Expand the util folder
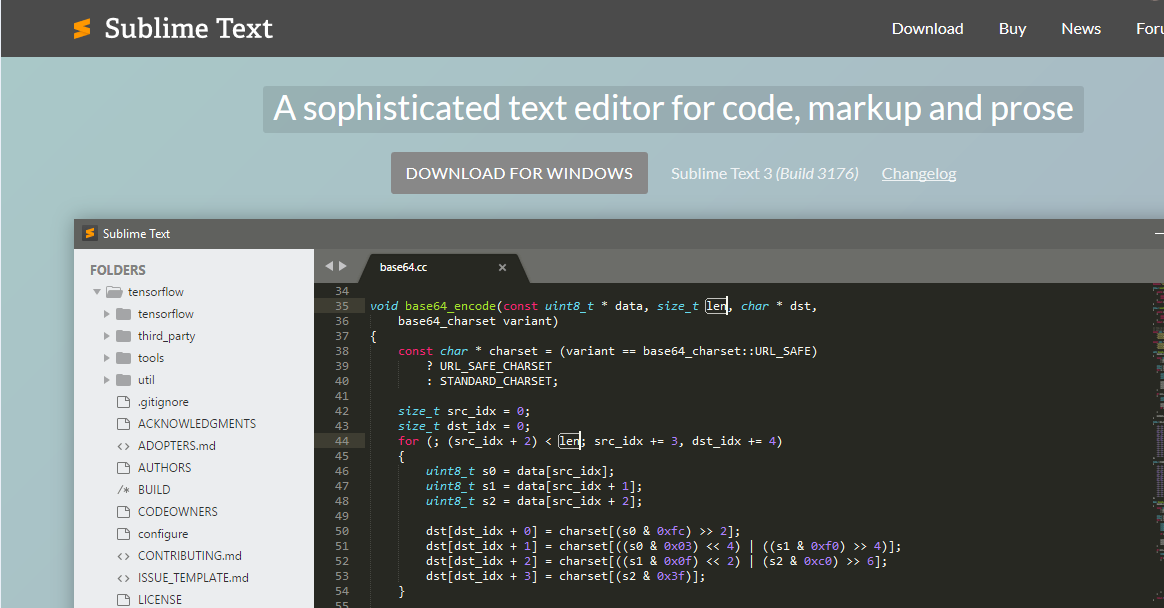1164x608 pixels. click(x=107, y=380)
